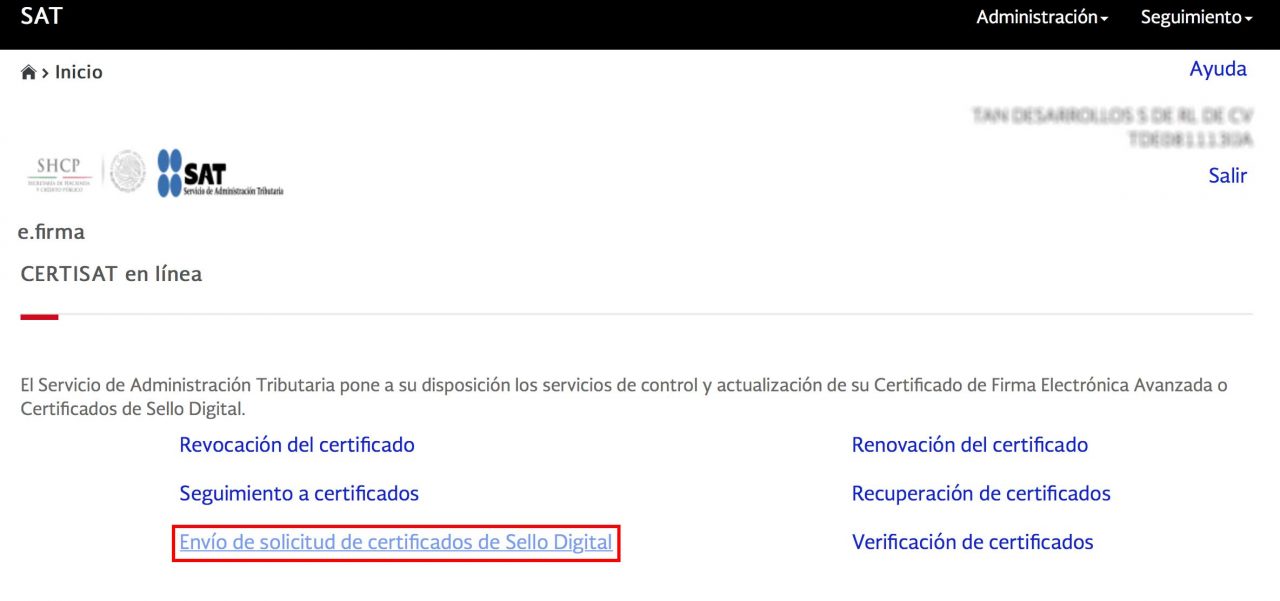This screenshot has height=601, width=1280.
Task: Open Revocación del certificado
Action: [x=297, y=445]
